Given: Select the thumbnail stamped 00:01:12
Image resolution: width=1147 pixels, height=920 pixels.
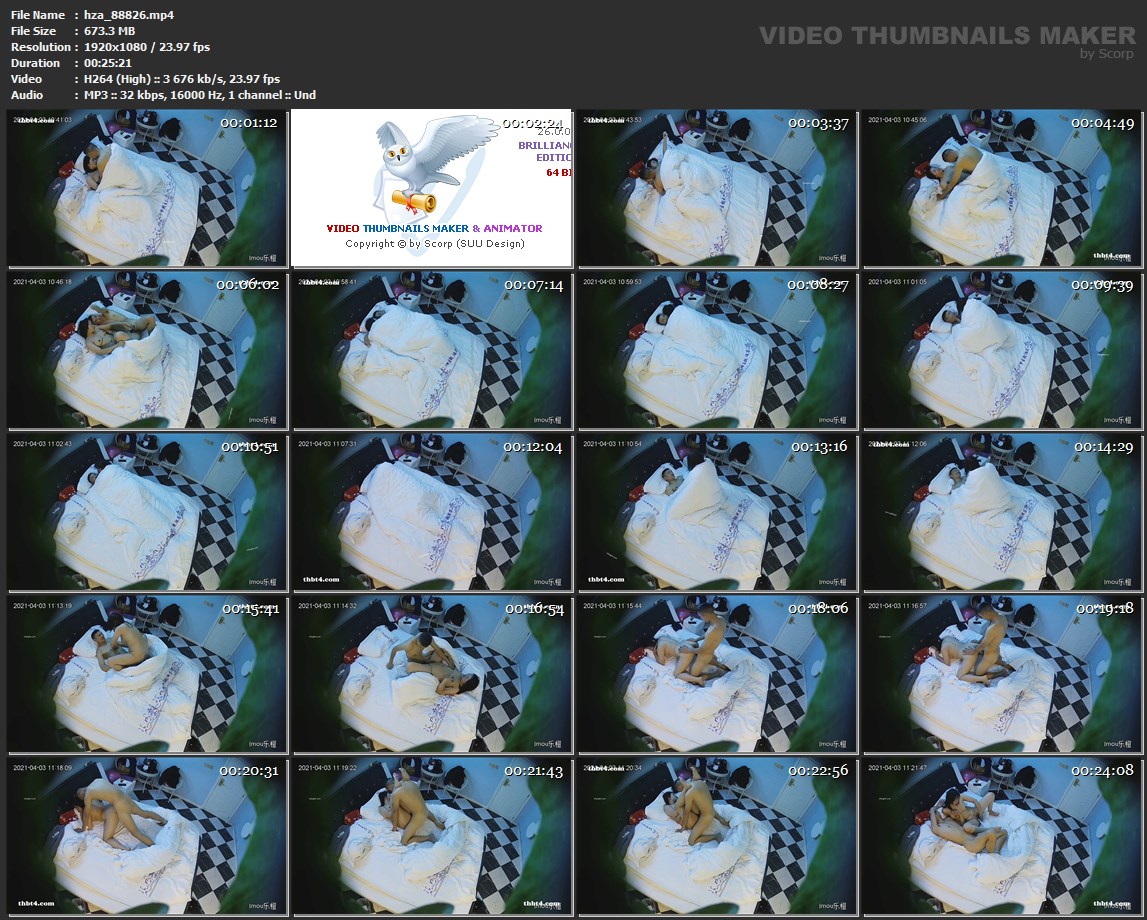Looking at the screenshot, I should [148, 189].
